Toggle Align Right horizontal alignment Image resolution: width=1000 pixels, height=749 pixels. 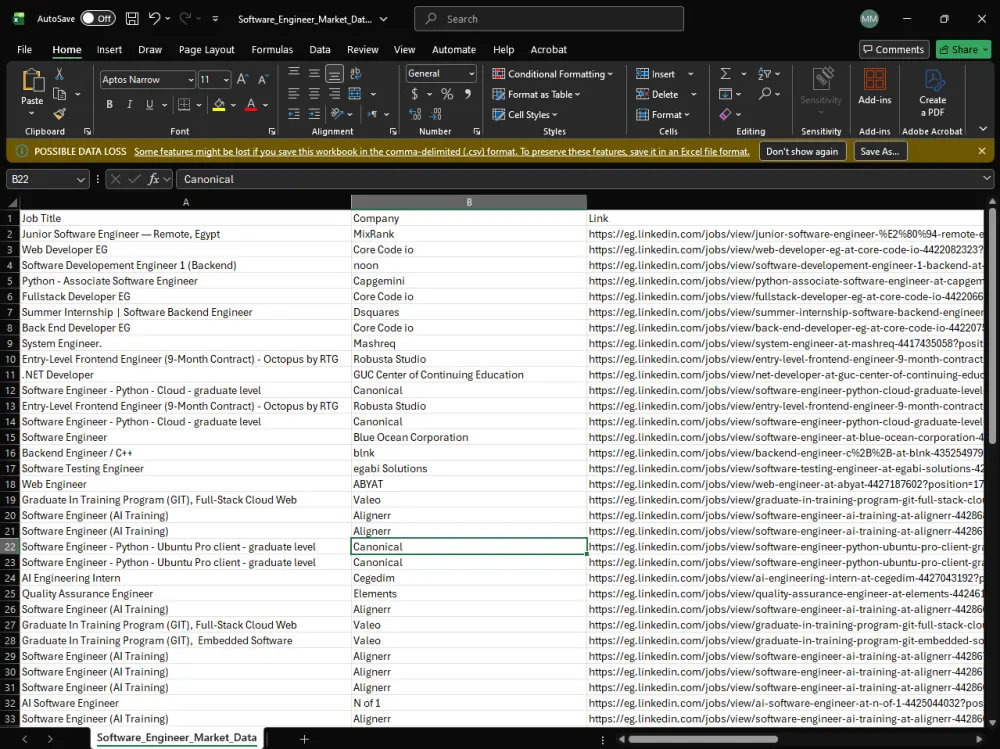(334, 94)
